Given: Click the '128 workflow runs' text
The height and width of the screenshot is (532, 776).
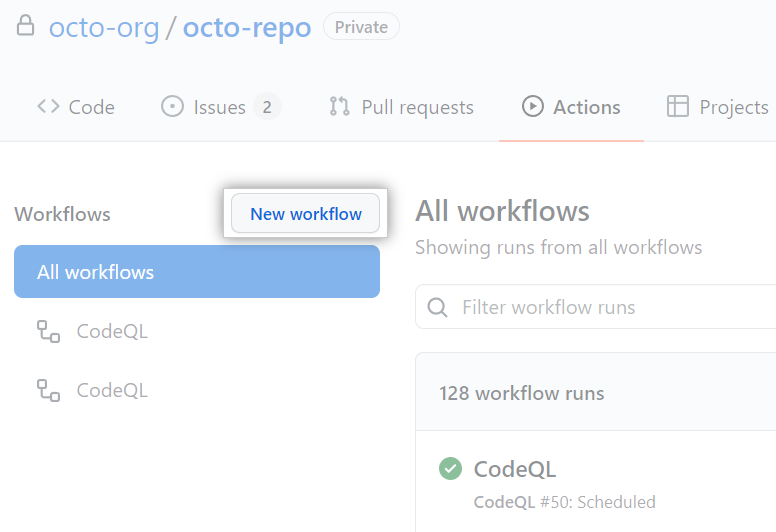Looking at the screenshot, I should [x=522, y=393].
